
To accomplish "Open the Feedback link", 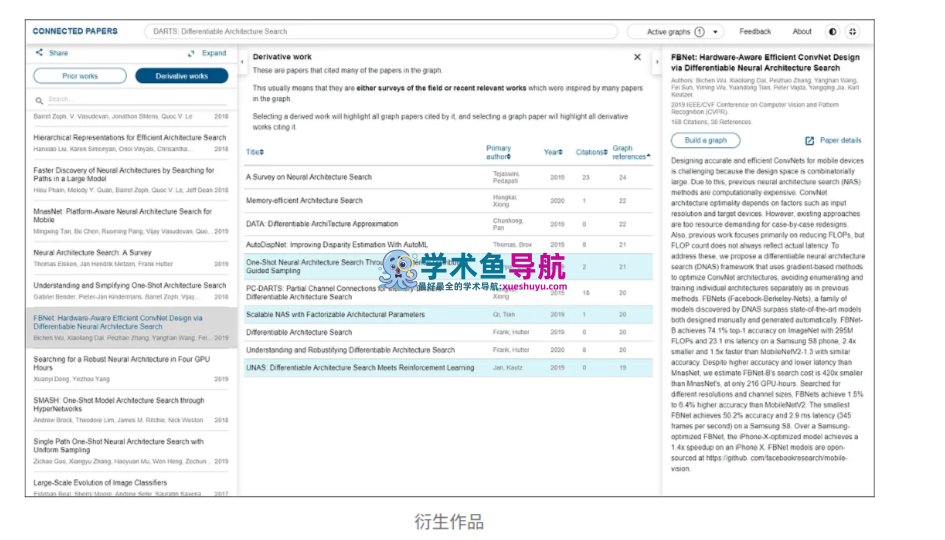I will tap(755, 32).
